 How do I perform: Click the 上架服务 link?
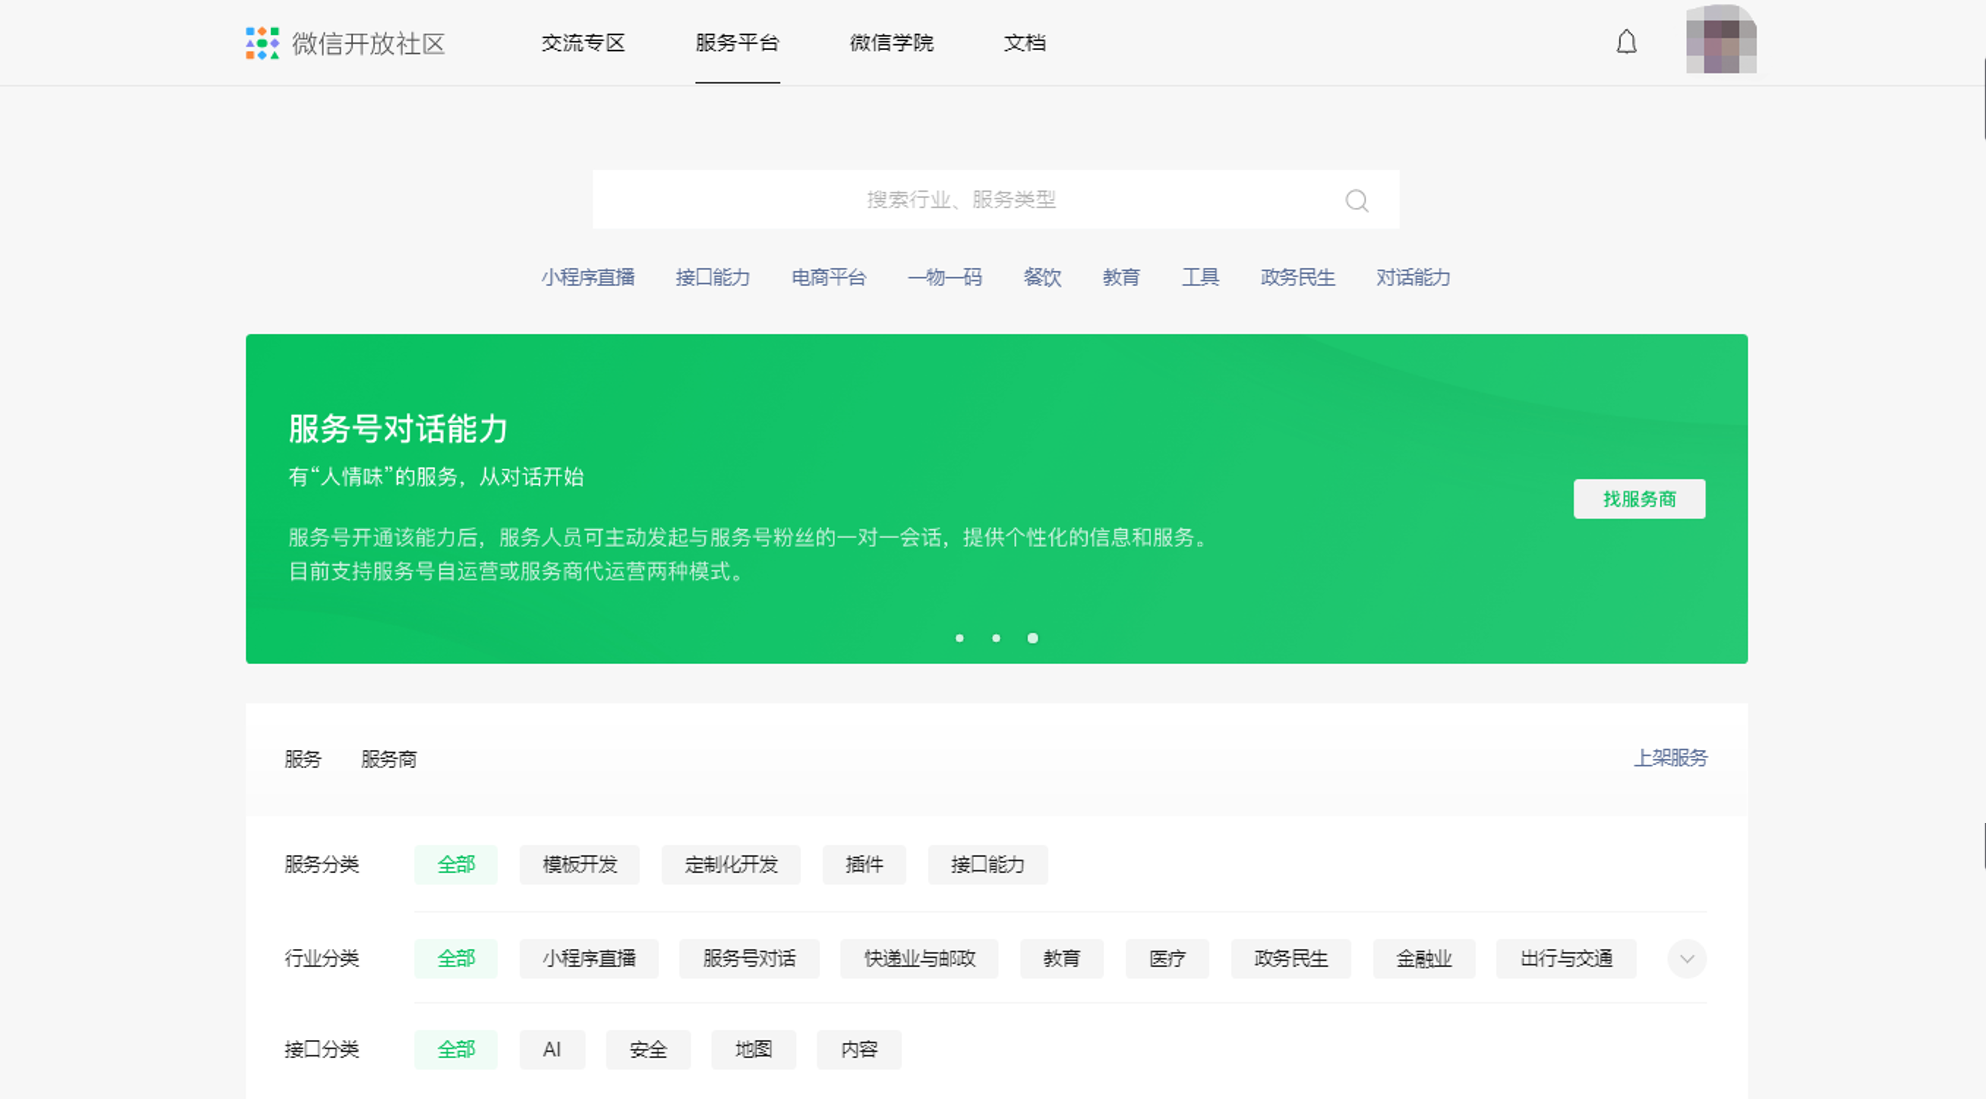(1670, 758)
